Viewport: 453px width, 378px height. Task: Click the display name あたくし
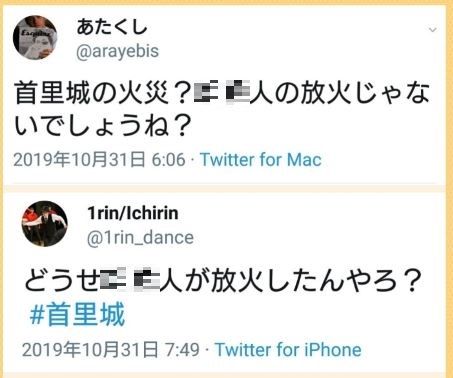112,27
